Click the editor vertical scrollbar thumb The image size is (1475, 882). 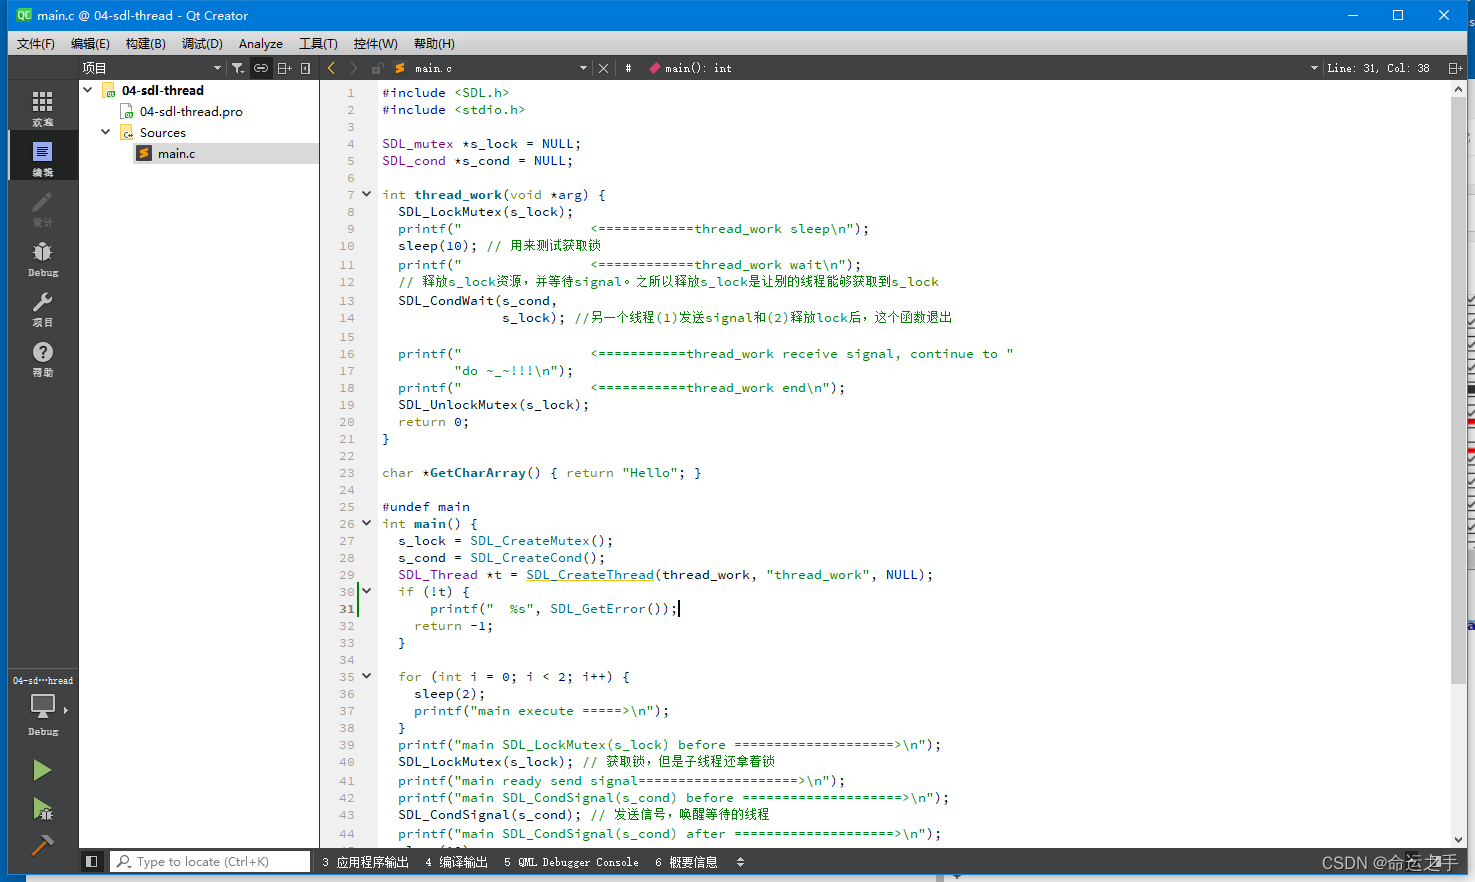coord(1458,390)
